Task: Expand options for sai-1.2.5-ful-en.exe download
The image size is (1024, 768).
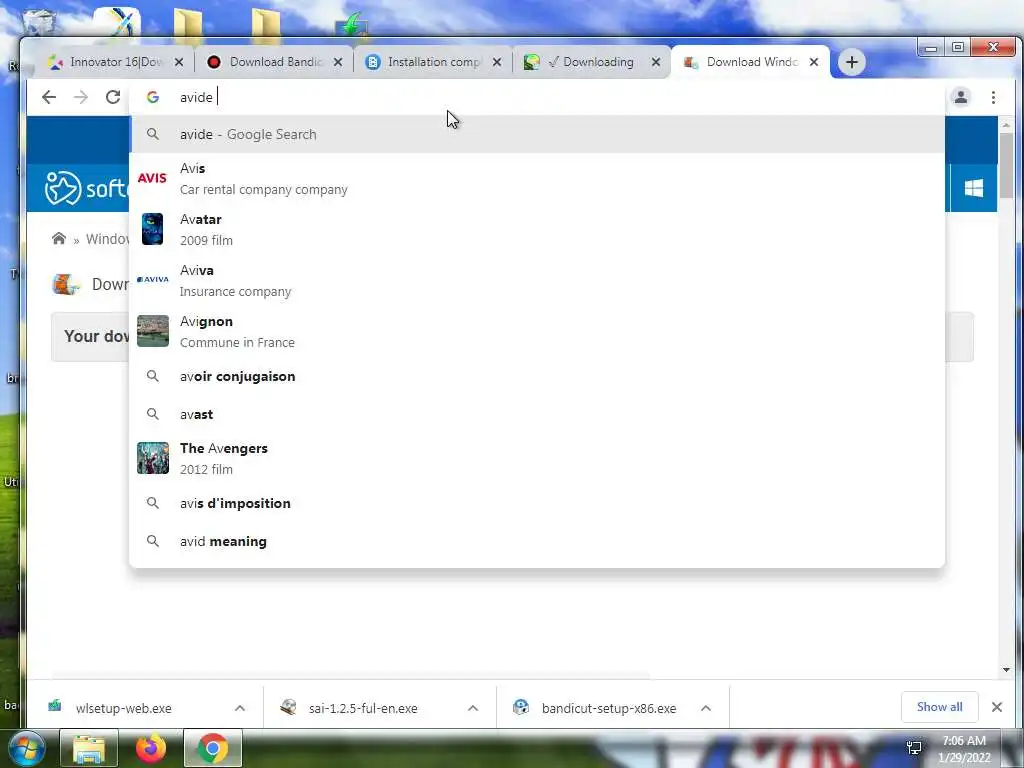Action: 473,708
